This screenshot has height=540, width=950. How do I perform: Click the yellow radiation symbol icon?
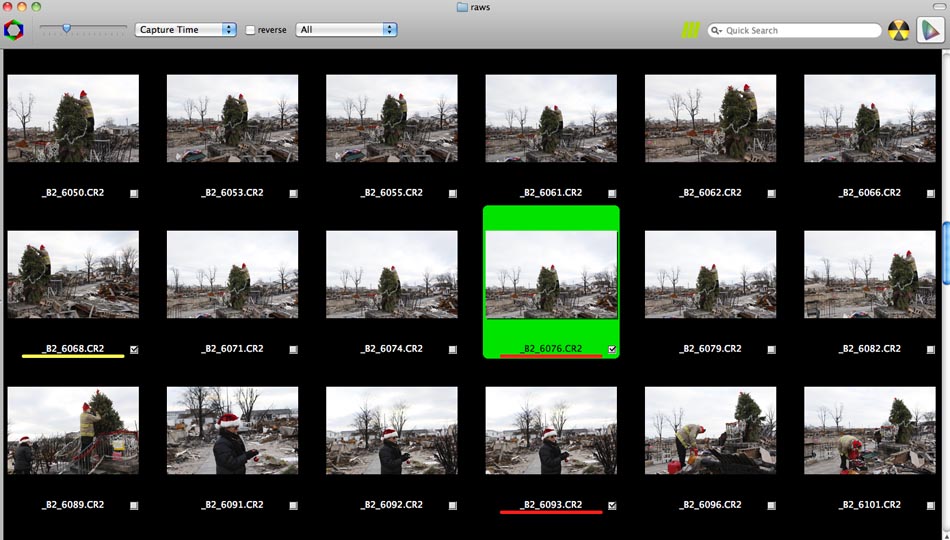[899, 30]
